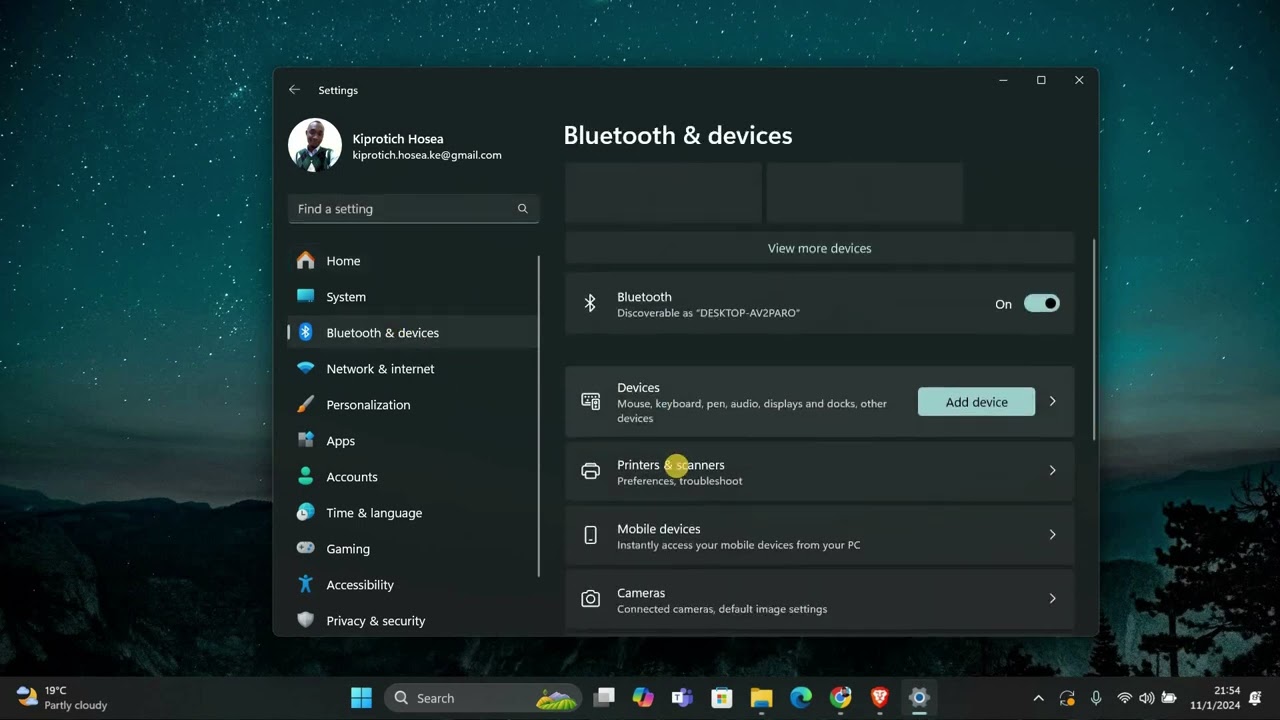Image resolution: width=1280 pixels, height=720 pixels.
Task: Expand the Devices row chevron
Action: point(1052,402)
